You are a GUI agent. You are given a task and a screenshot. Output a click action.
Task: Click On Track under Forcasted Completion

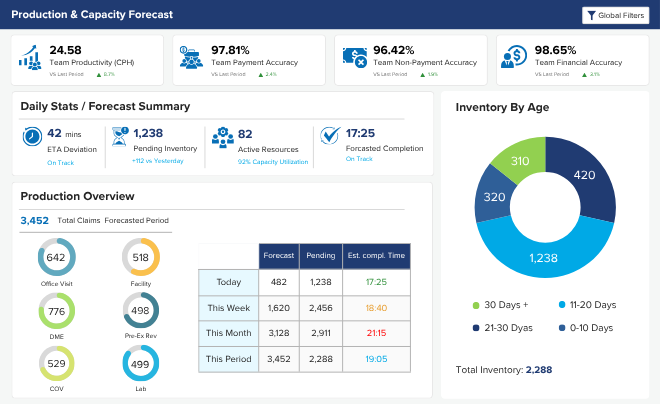(359, 159)
